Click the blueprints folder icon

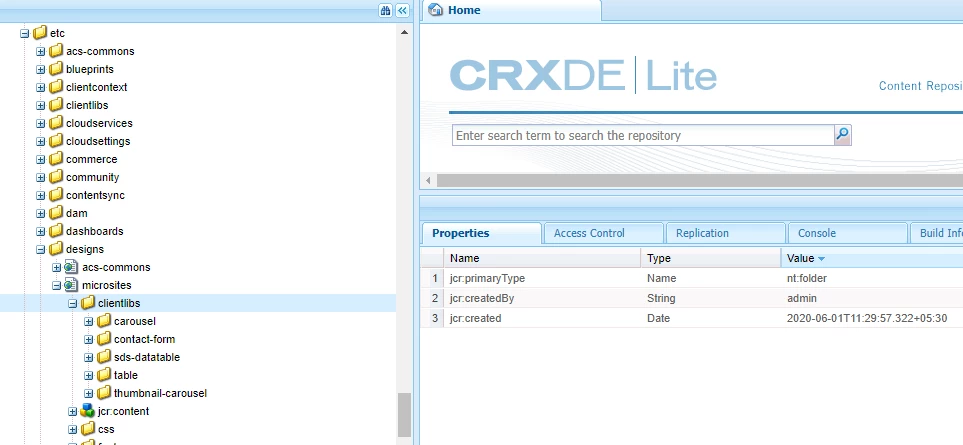pos(56,69)
